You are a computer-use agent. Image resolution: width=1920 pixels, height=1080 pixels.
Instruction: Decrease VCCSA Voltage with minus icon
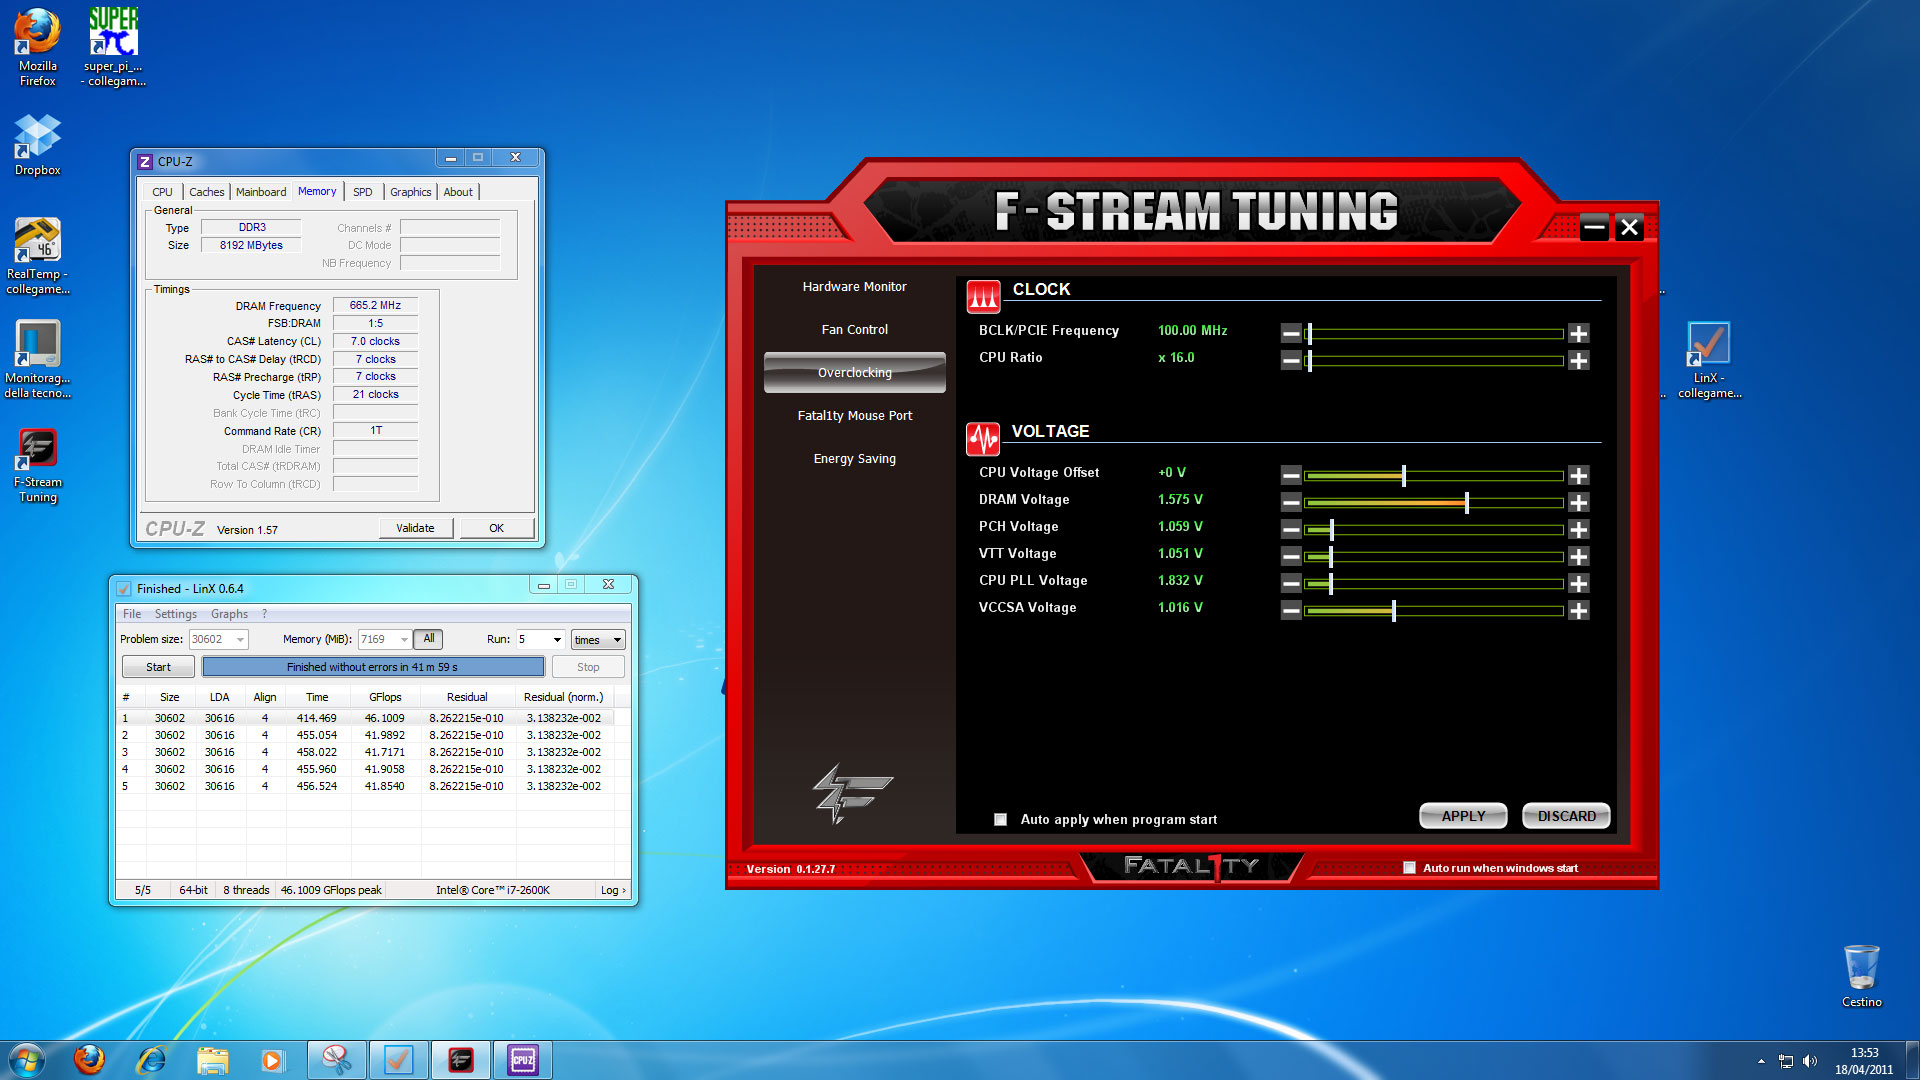pyautogui.click(x=1291, y=610)
